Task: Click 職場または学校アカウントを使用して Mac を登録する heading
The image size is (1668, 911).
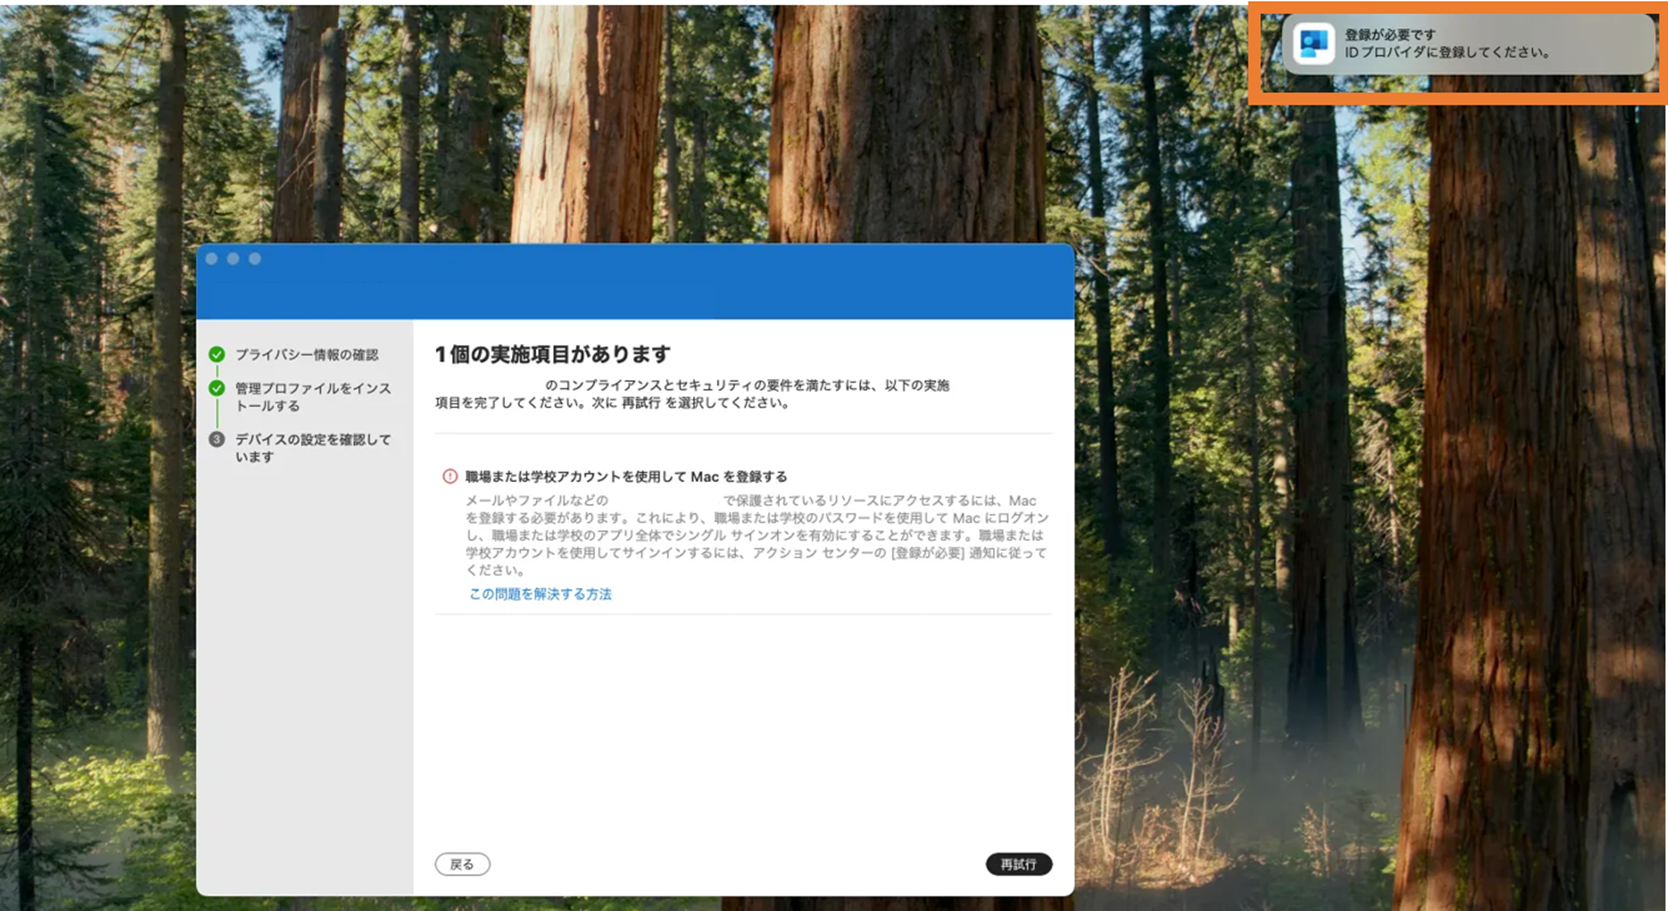Action: click(626, 477)
